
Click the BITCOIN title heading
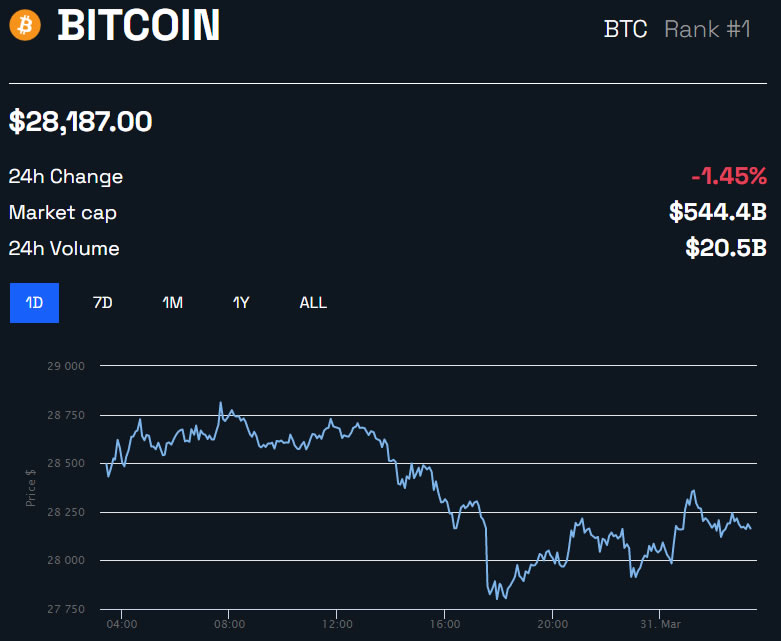point(139,26)
